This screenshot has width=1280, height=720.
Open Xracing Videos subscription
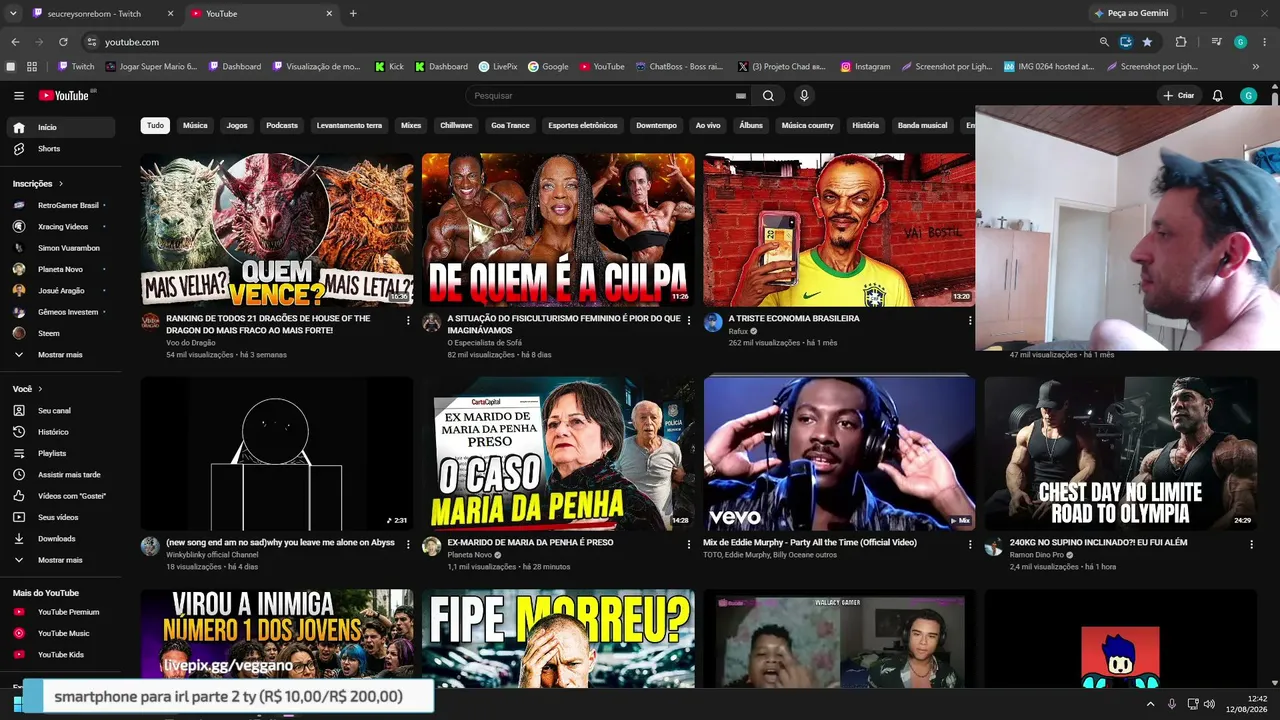(62, 227)
